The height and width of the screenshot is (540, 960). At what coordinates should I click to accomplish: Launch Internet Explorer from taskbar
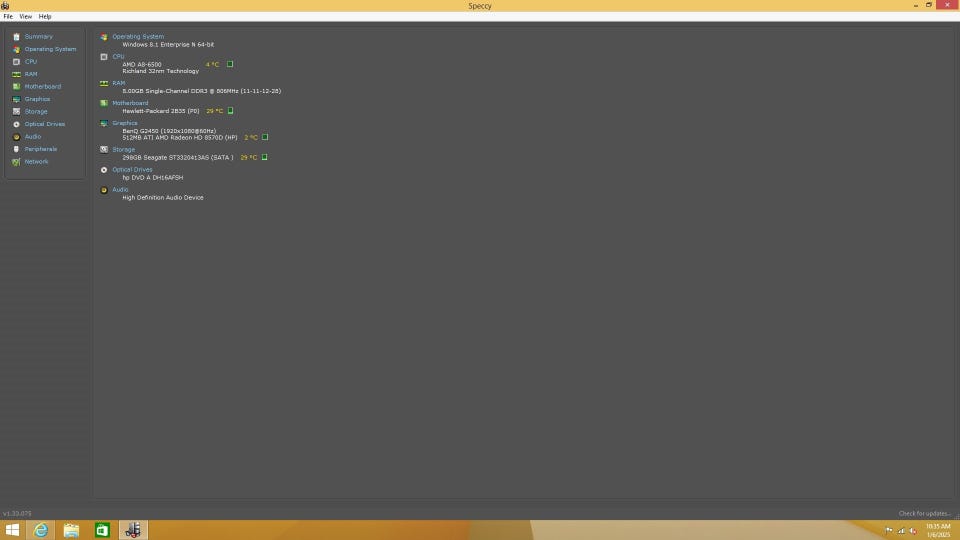pos(40,530)
